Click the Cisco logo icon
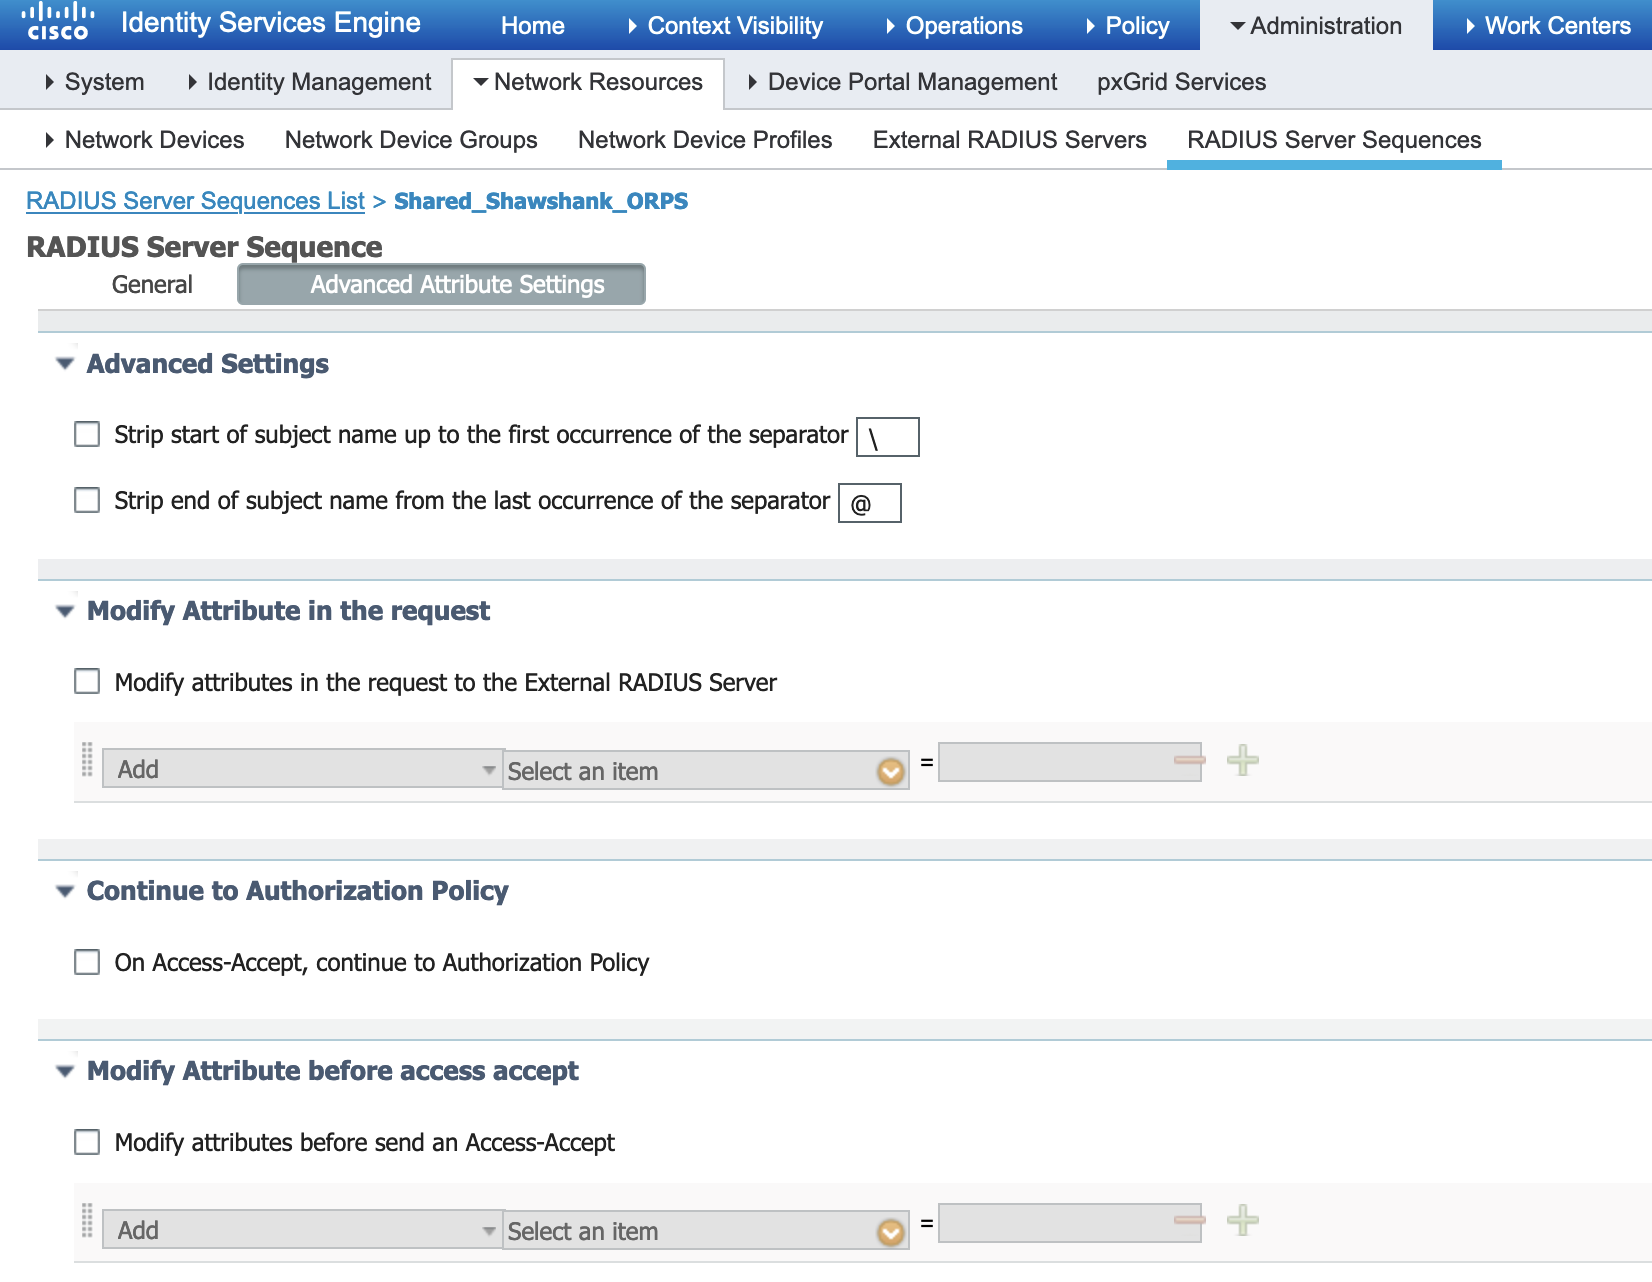The height and width of the screenshot is (1282, 1652). (58, 22)
